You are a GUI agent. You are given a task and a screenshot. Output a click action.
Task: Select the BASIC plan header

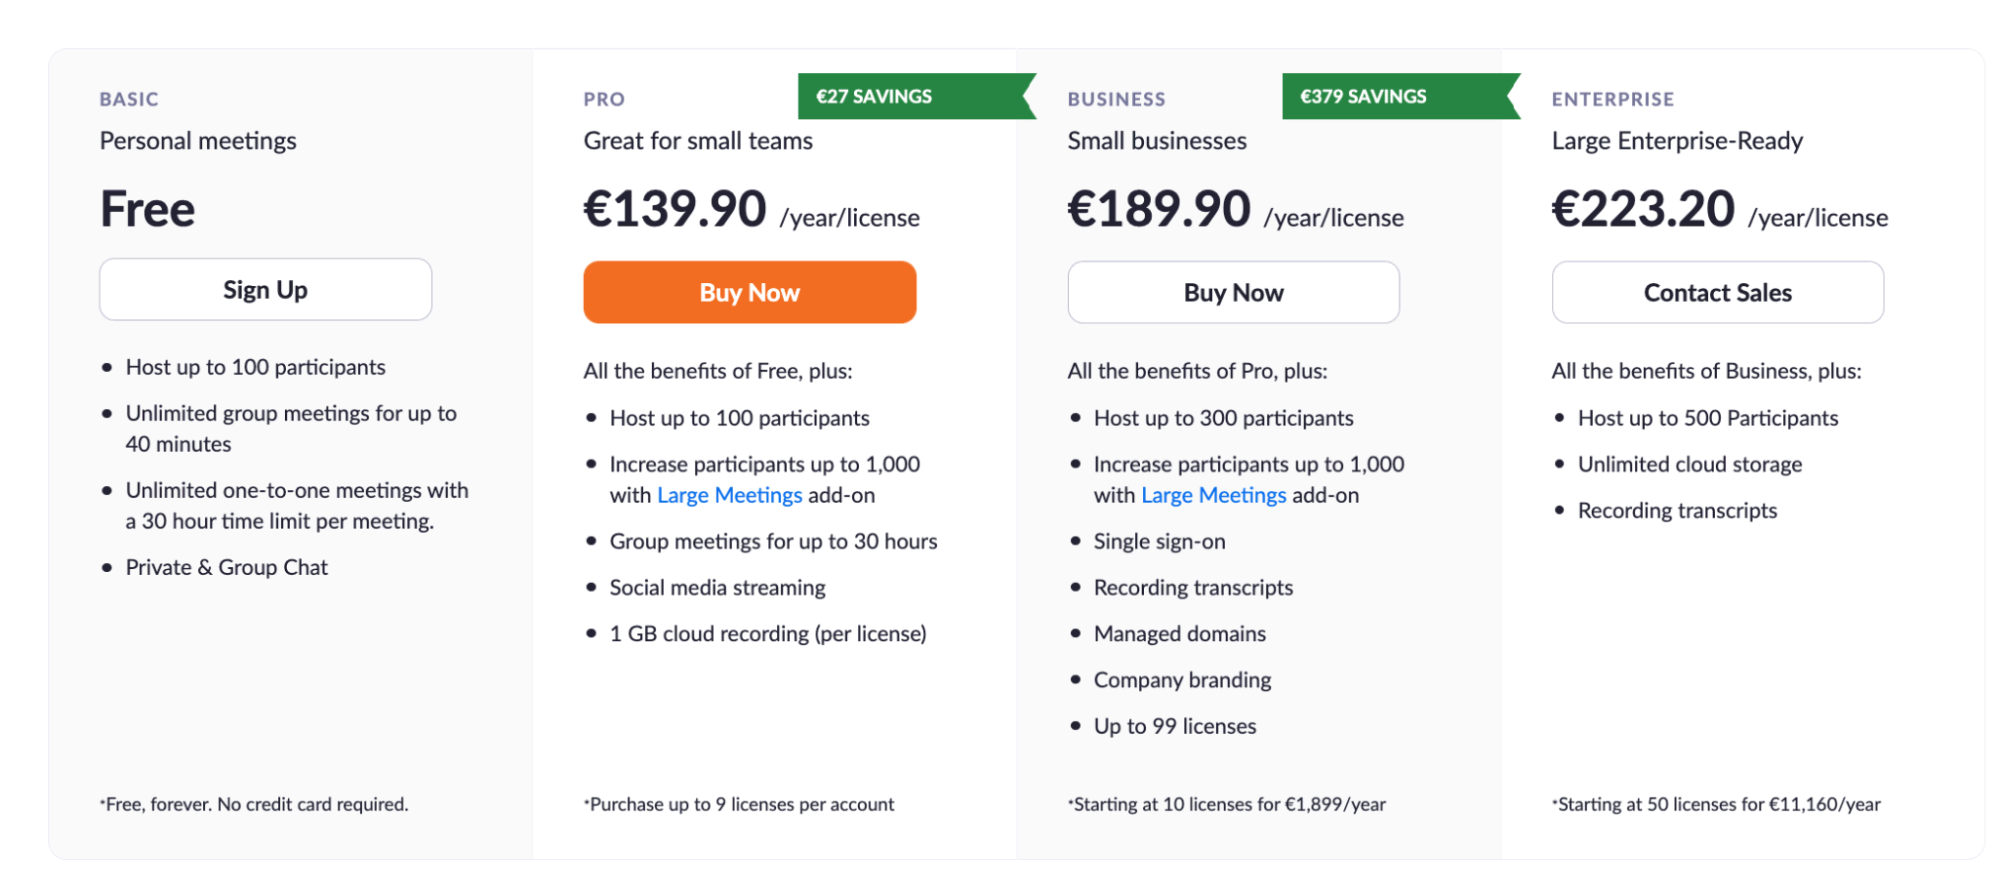click(128, 98)
